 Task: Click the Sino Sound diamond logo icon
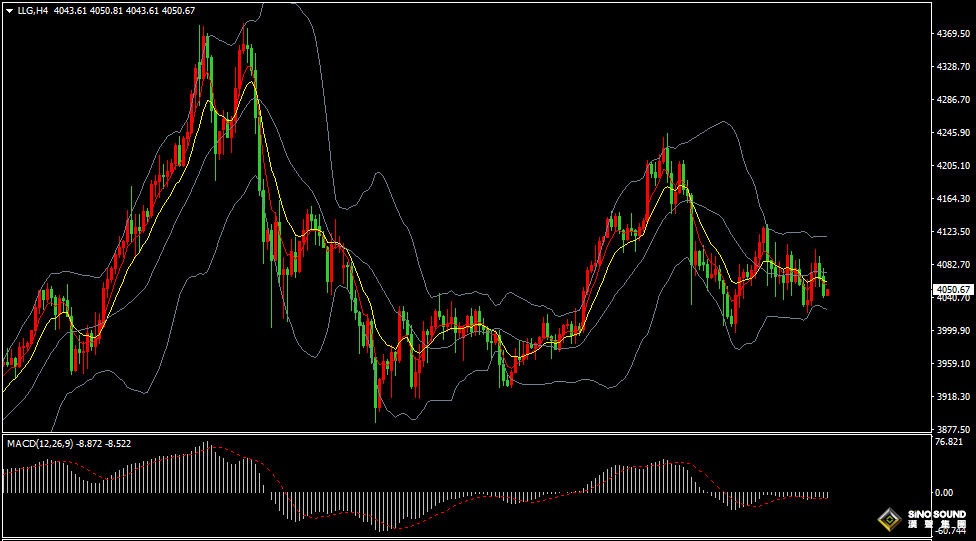[x=890, y=518]
